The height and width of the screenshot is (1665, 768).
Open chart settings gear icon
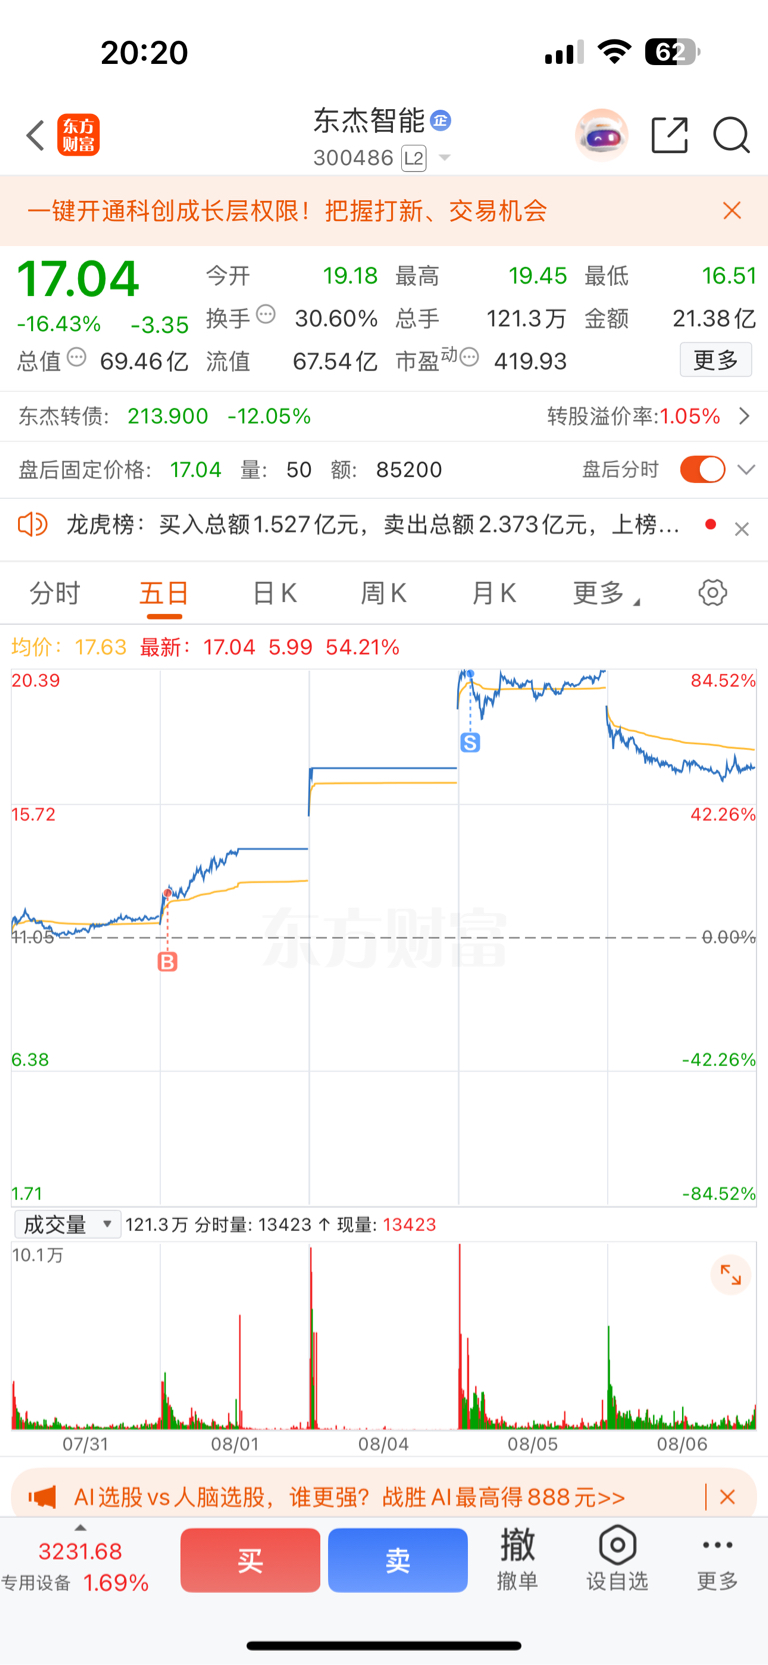(x=713, y=593)
